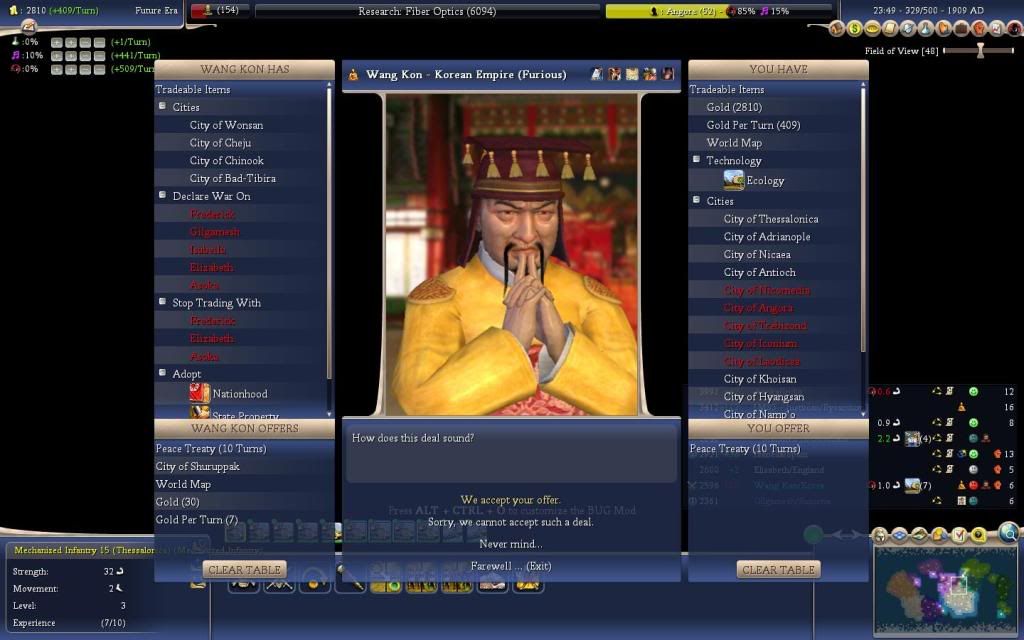This screenshot has height=640, width=1024.
Task: Choose "Farewell ... (Exit)" to leave diplomacy
Action: point(511,566)
